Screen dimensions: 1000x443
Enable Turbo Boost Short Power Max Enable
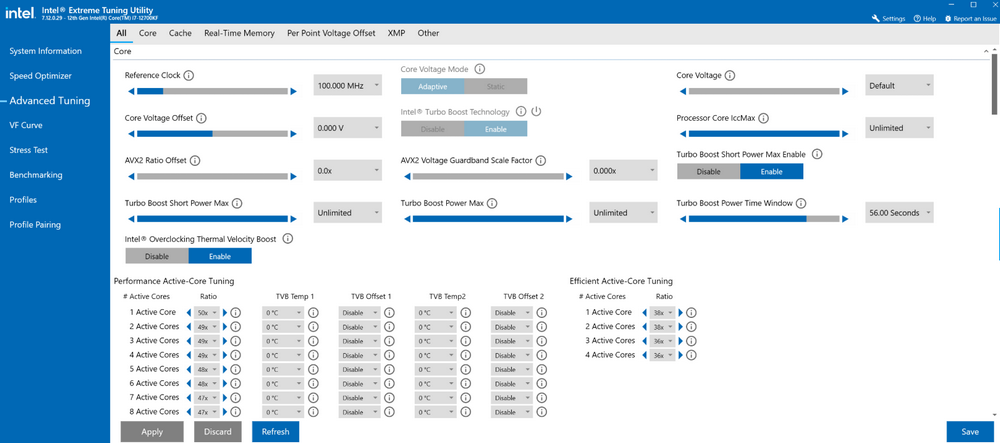(x=772, y=171)
